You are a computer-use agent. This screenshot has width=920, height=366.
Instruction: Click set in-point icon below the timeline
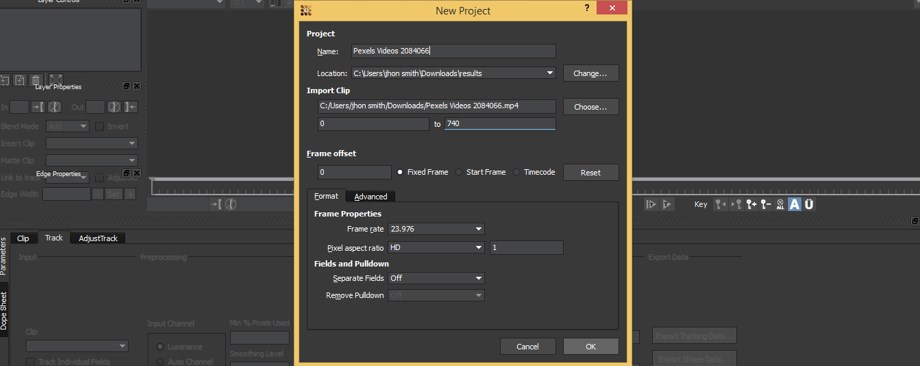click(x=217, y=204)
